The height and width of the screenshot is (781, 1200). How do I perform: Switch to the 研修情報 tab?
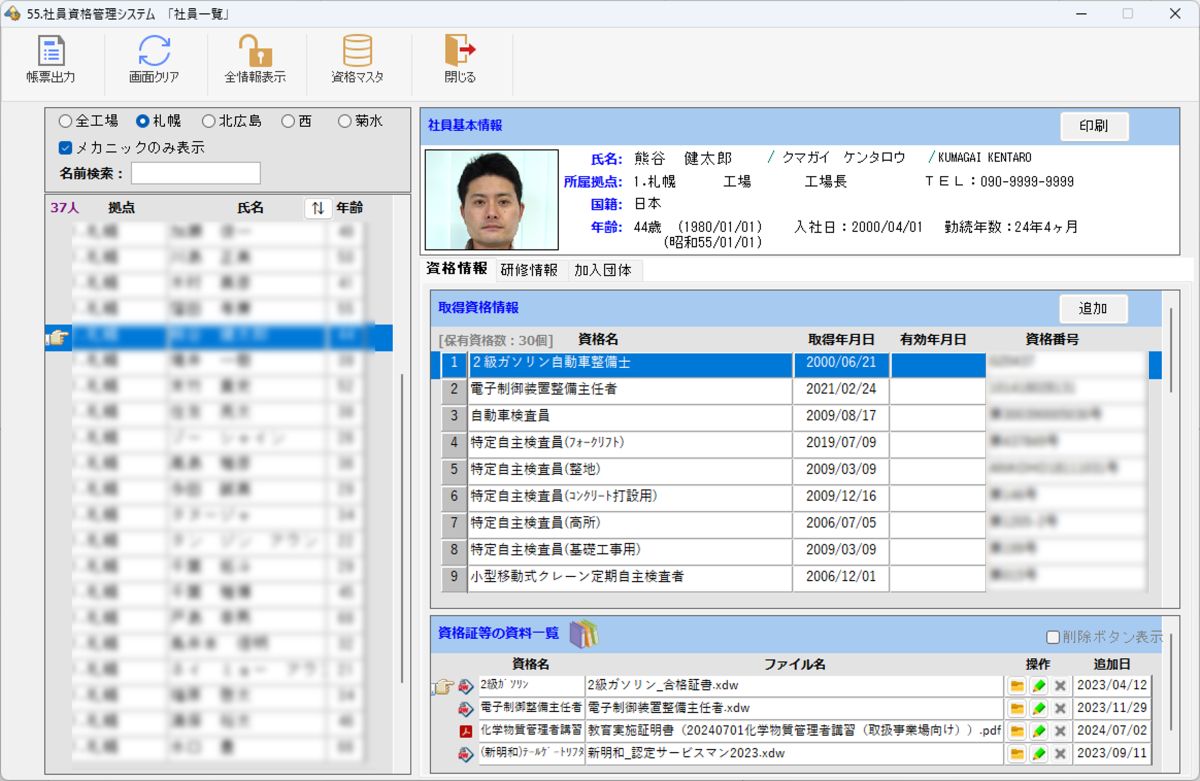(529, 270)
